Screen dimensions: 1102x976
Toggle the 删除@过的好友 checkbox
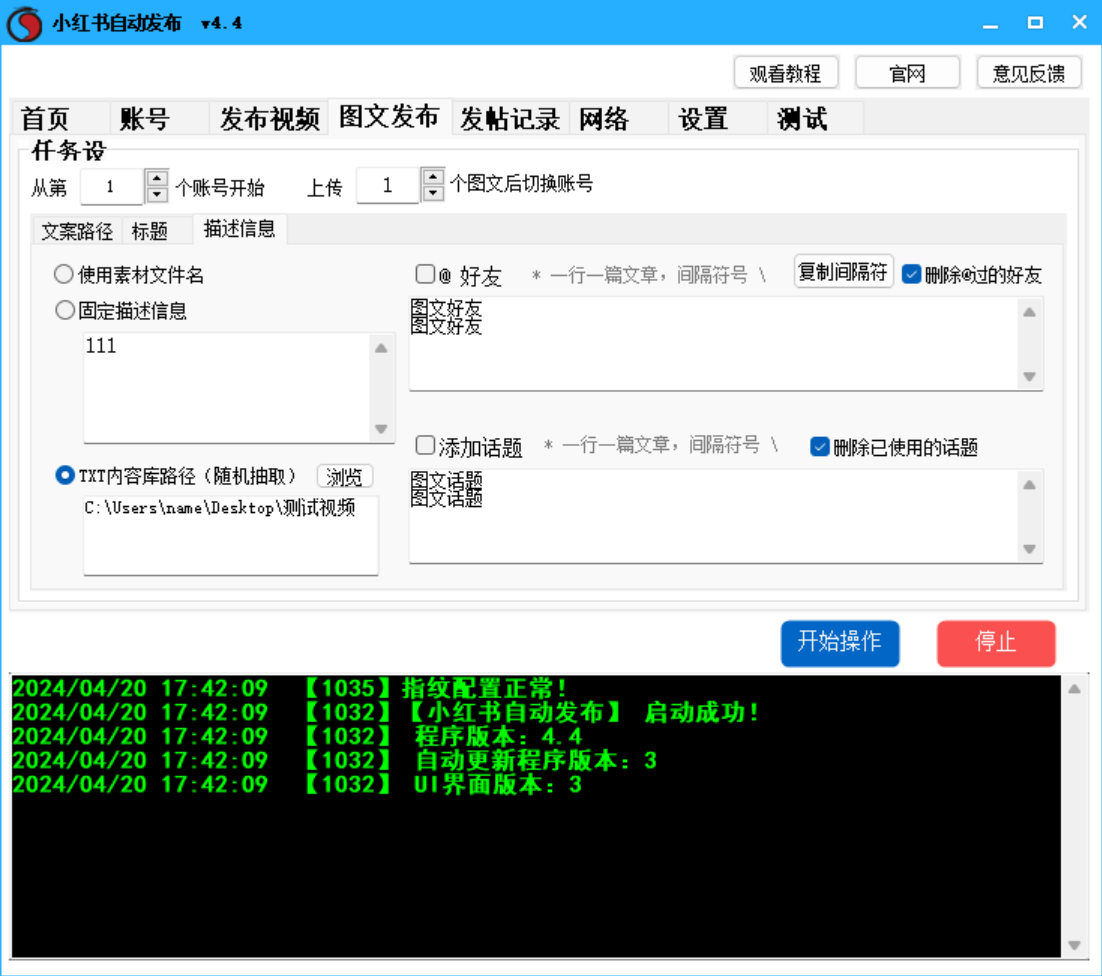(x=912, y=274)
